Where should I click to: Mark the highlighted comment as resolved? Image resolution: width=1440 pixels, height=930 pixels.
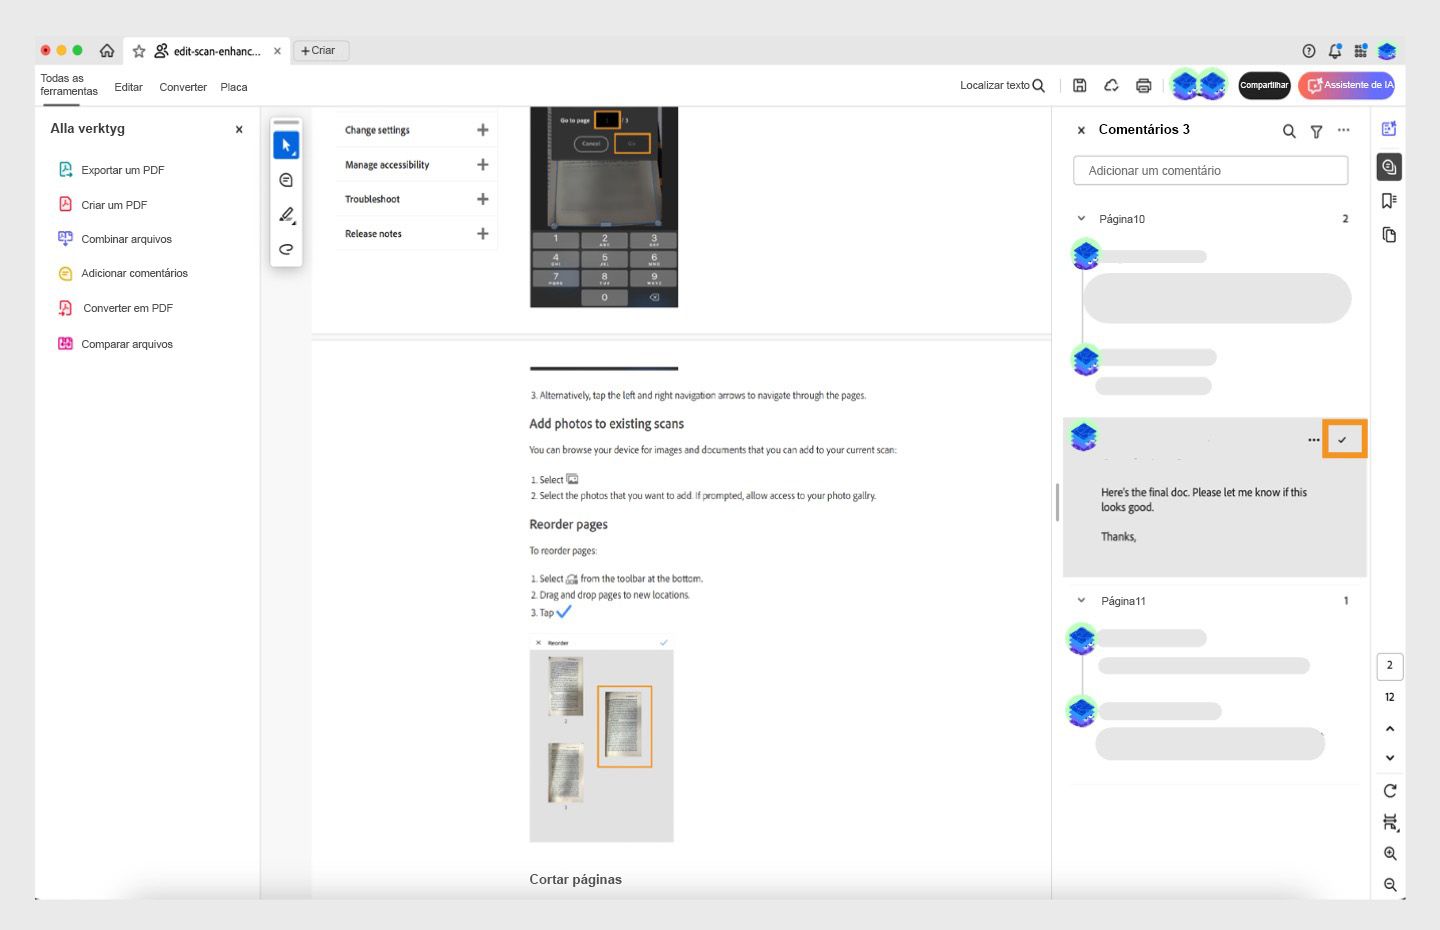(1344, 438)
